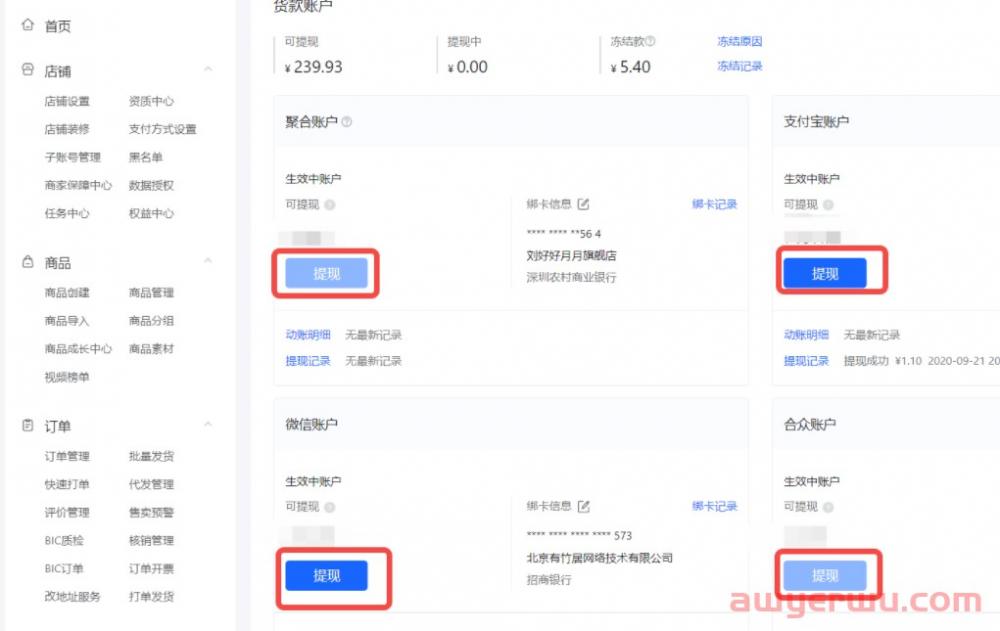Click the help icon beside 聚合账户 title
Viewport: 1000px width, 631px height.
click(346, 122)
